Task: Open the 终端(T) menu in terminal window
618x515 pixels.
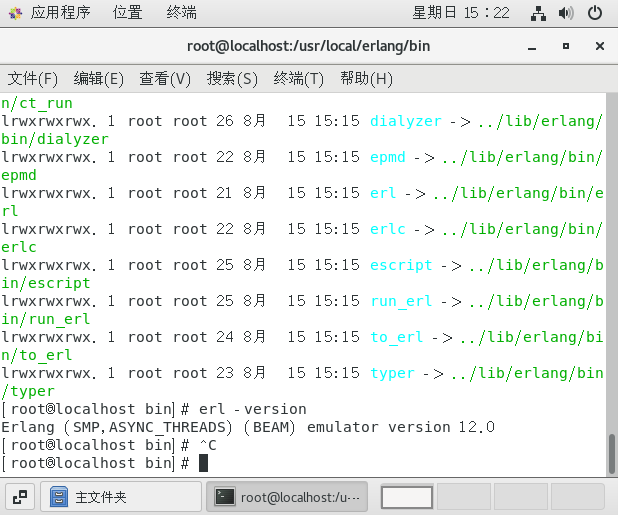Action: coord(298,78)
